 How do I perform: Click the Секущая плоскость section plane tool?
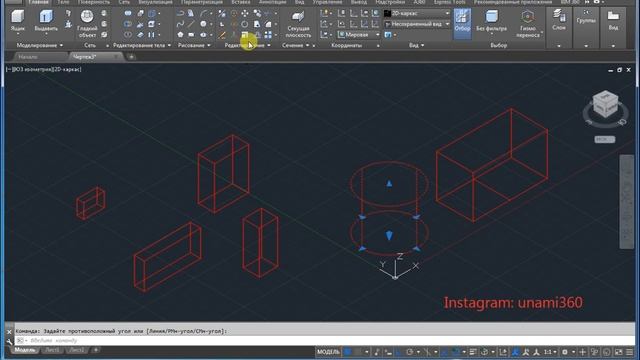pos(298,24)
